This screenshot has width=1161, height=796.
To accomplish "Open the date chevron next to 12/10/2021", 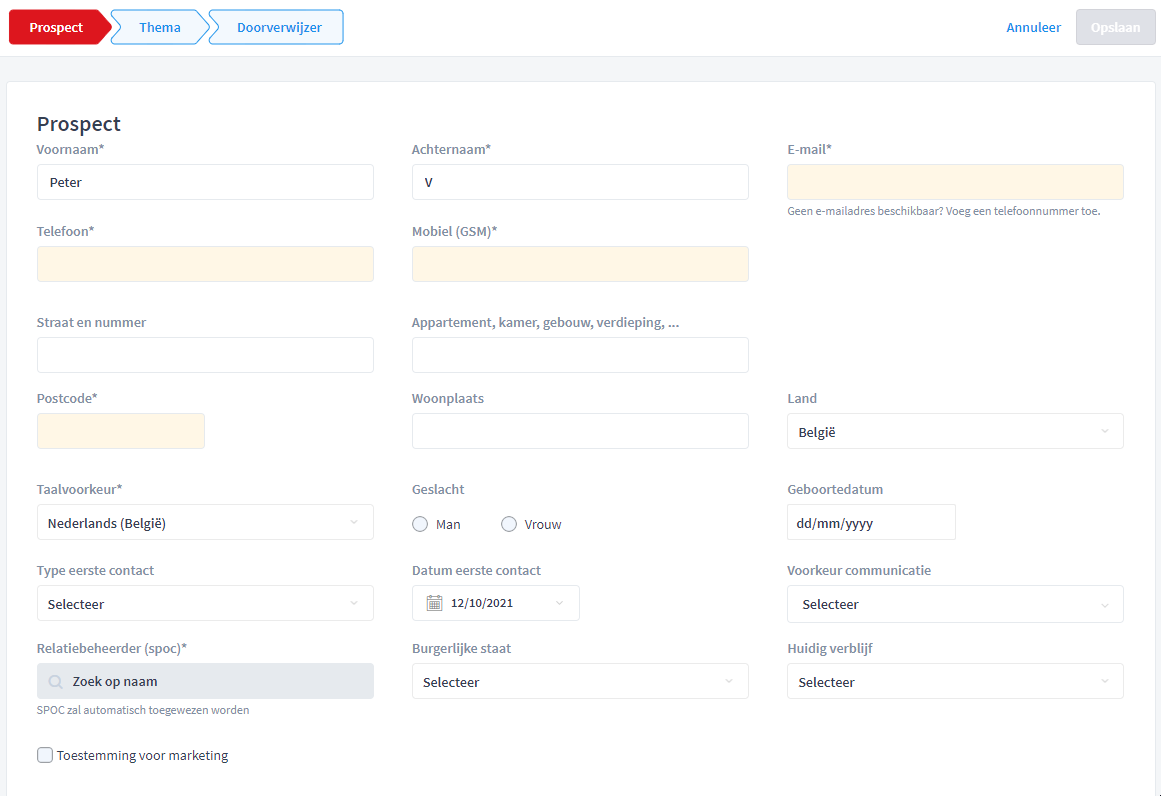I will [560, 603].
